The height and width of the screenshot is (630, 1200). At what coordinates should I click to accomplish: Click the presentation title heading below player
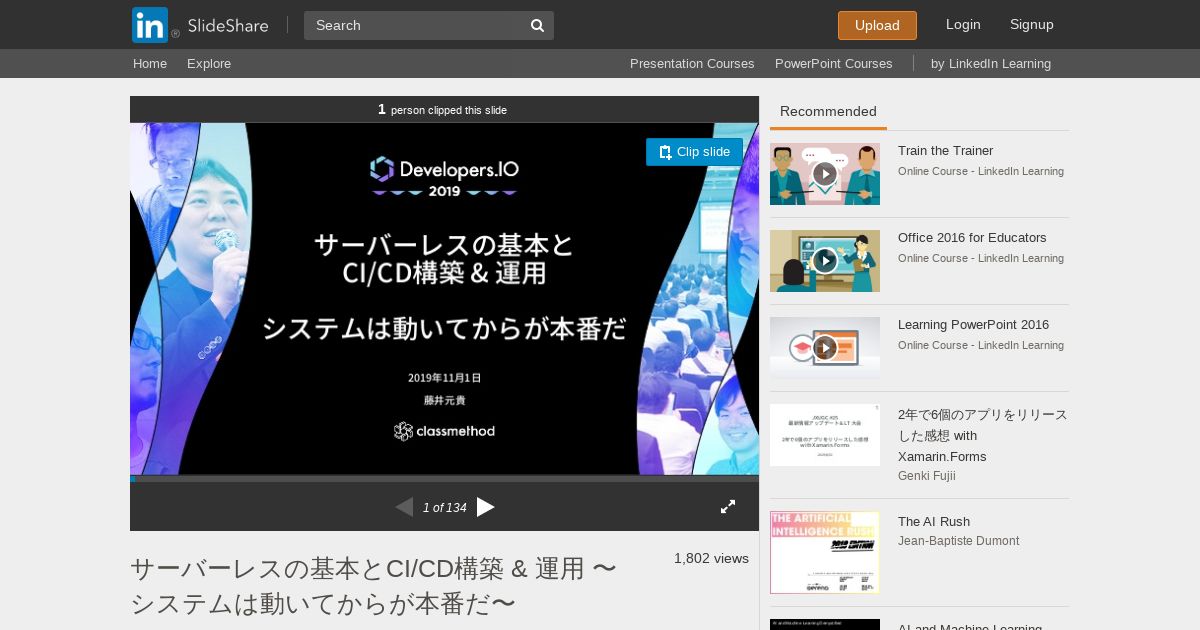coord(374,586)
